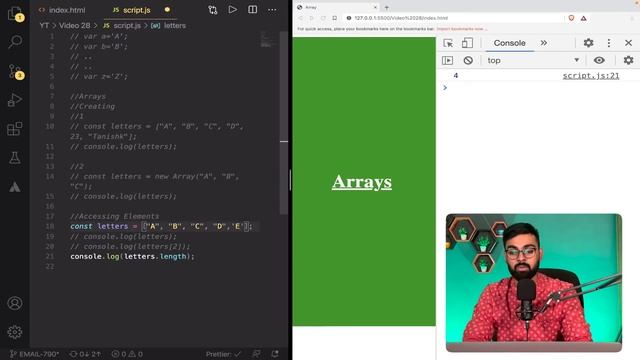
Task: Click the import bookmarks now link
Action: (462, 29)
